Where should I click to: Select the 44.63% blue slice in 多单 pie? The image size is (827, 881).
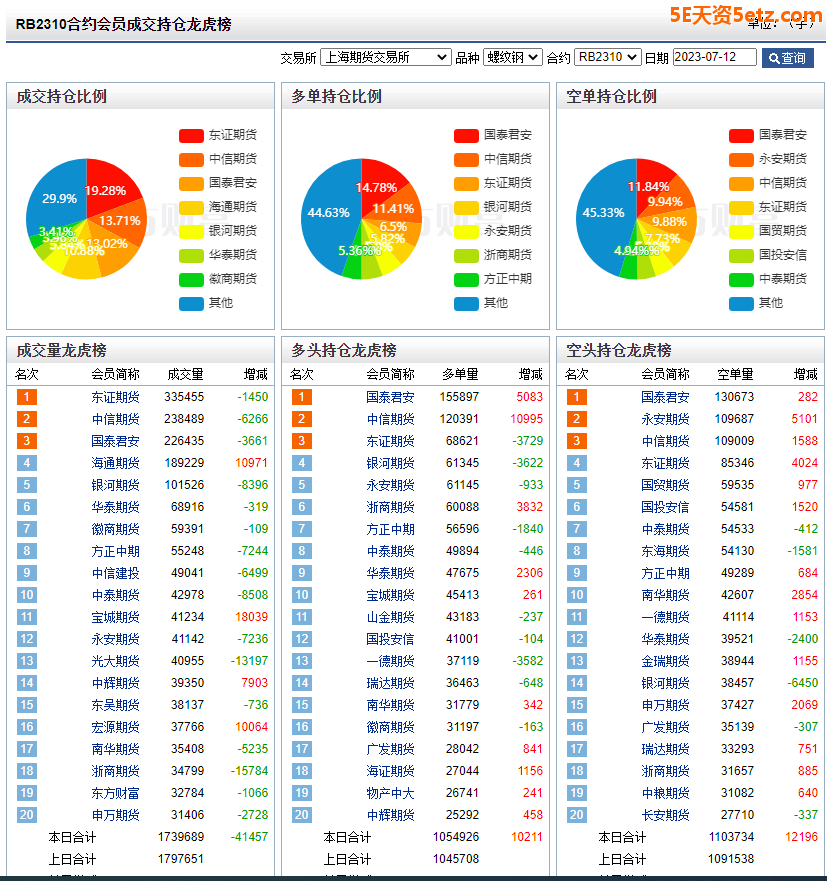coord(325,213)
